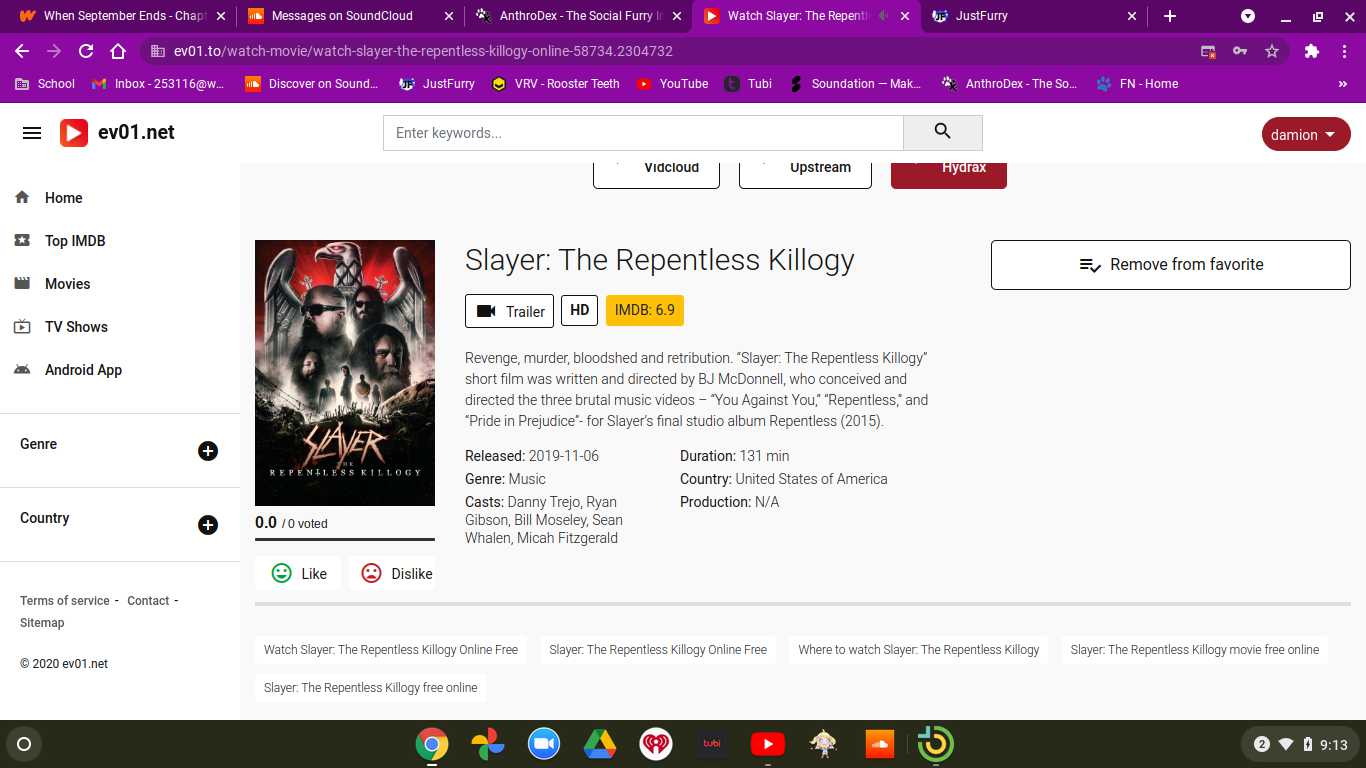Viewport: 1366px width, 768px height.
Task: Open the YouTube bookmark
Action: pos(672,84)
